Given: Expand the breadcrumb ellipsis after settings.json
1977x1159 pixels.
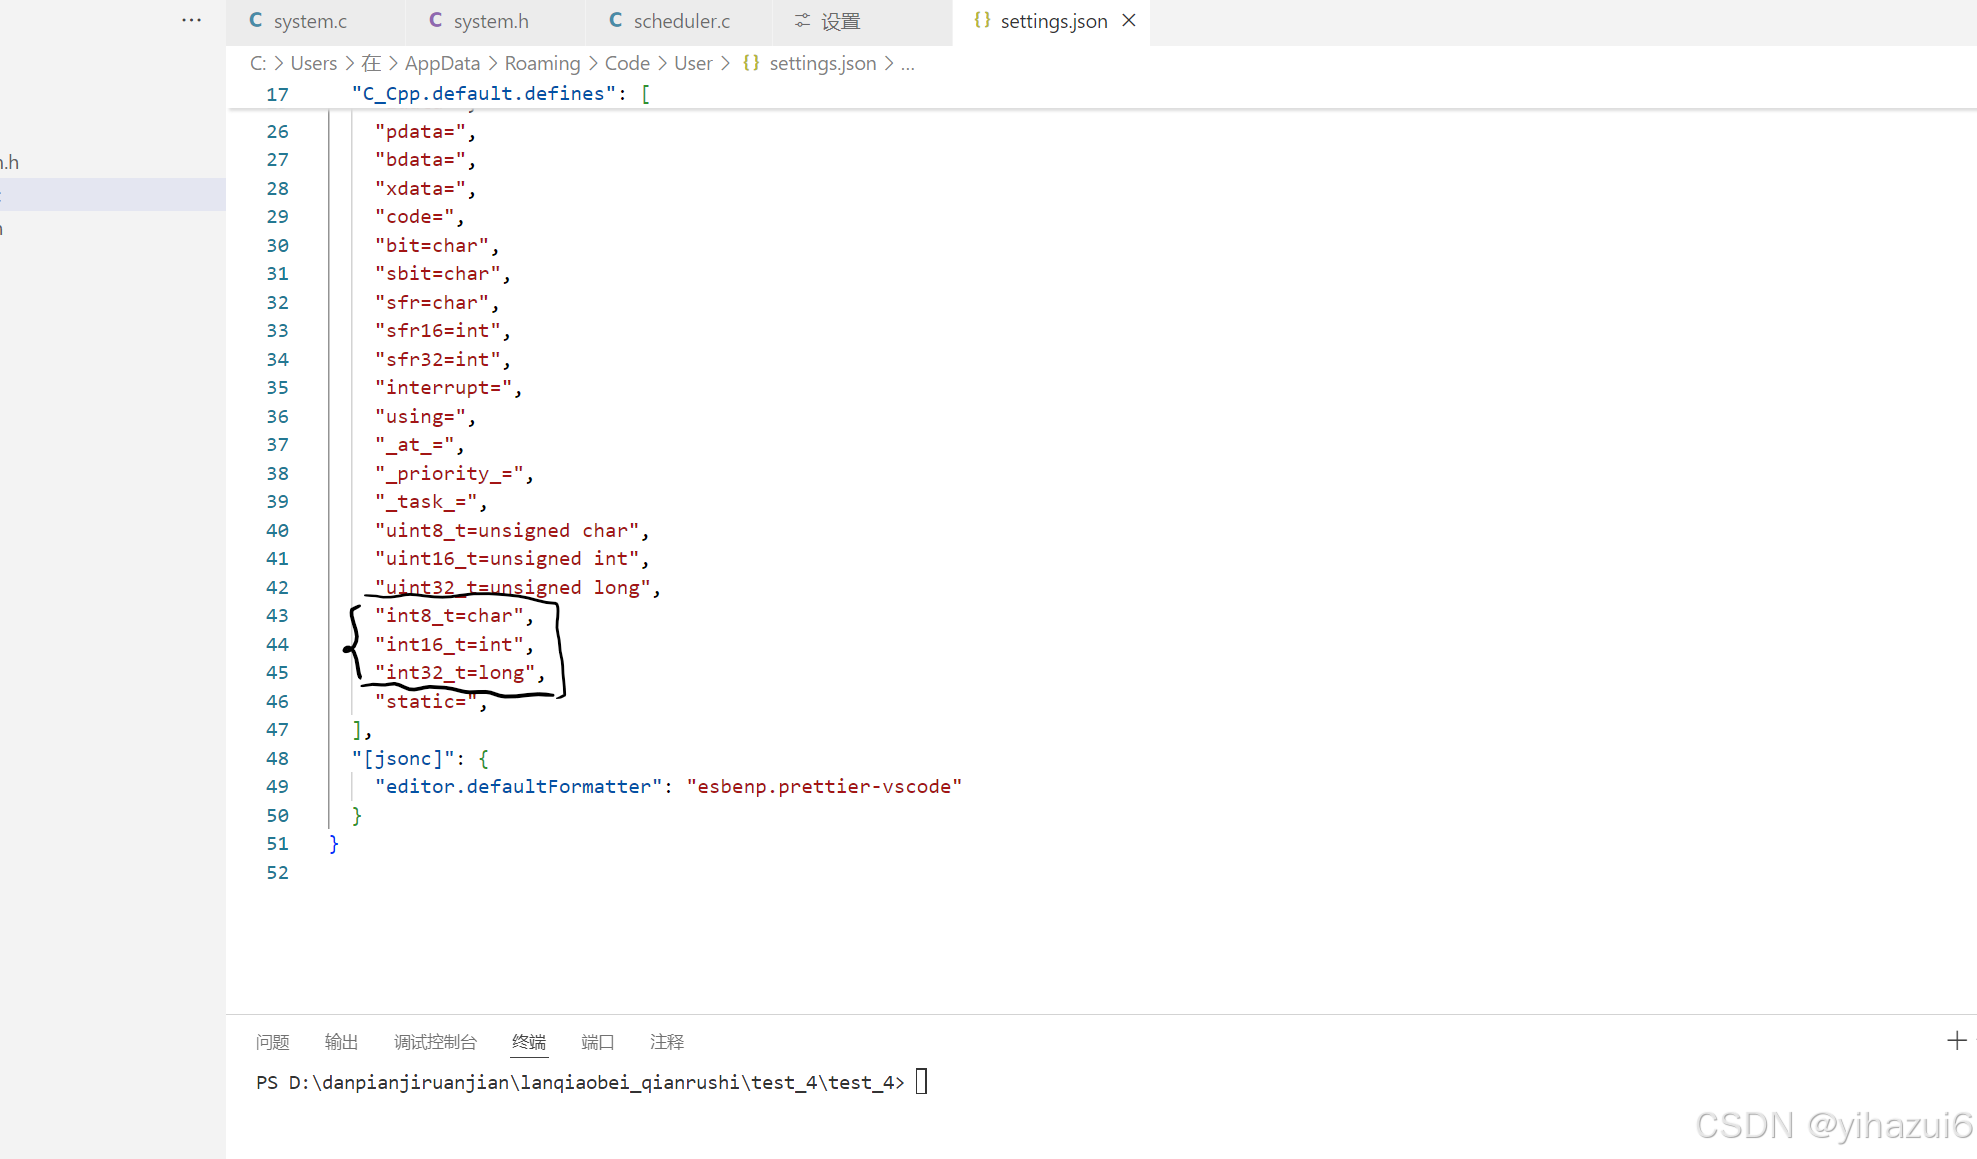Looking at the screenshot, I should [907, 63].
